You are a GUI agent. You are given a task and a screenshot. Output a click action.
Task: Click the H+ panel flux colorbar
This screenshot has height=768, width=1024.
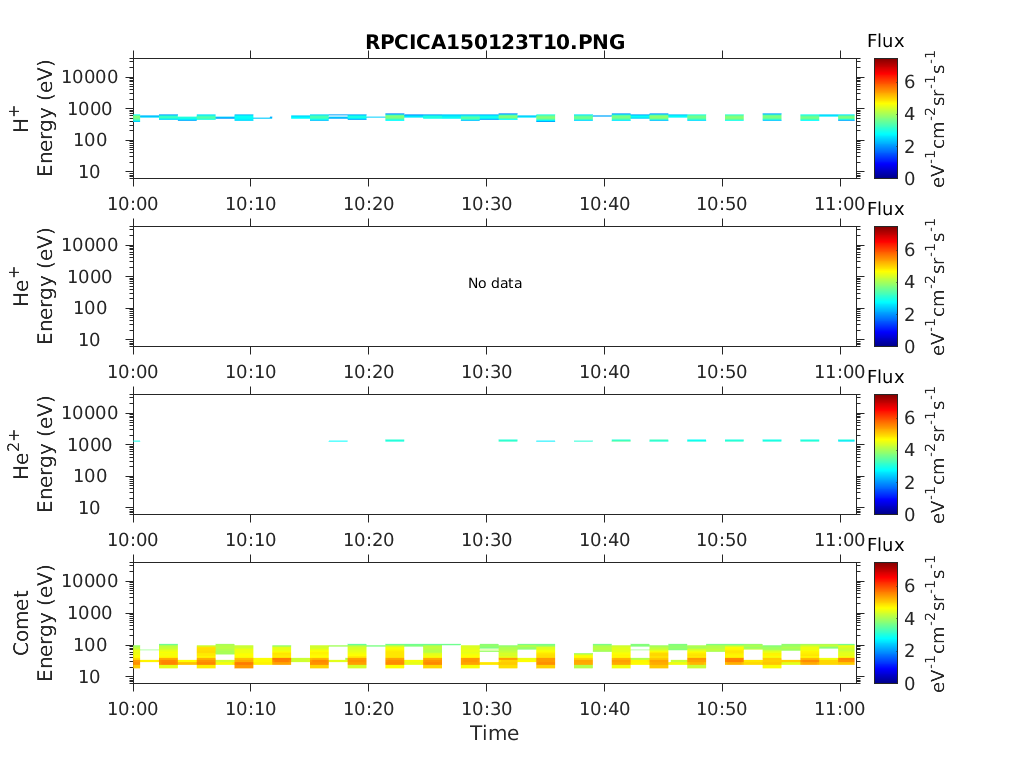pos(886,118)
